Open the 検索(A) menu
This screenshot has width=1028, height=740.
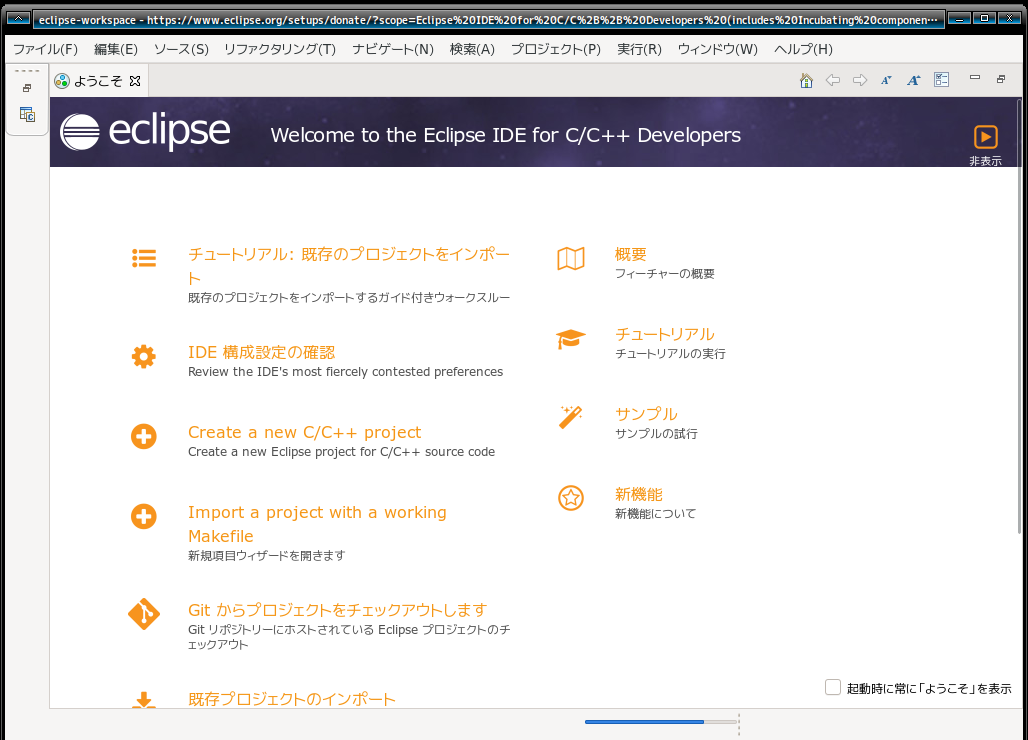pos(472,49)
